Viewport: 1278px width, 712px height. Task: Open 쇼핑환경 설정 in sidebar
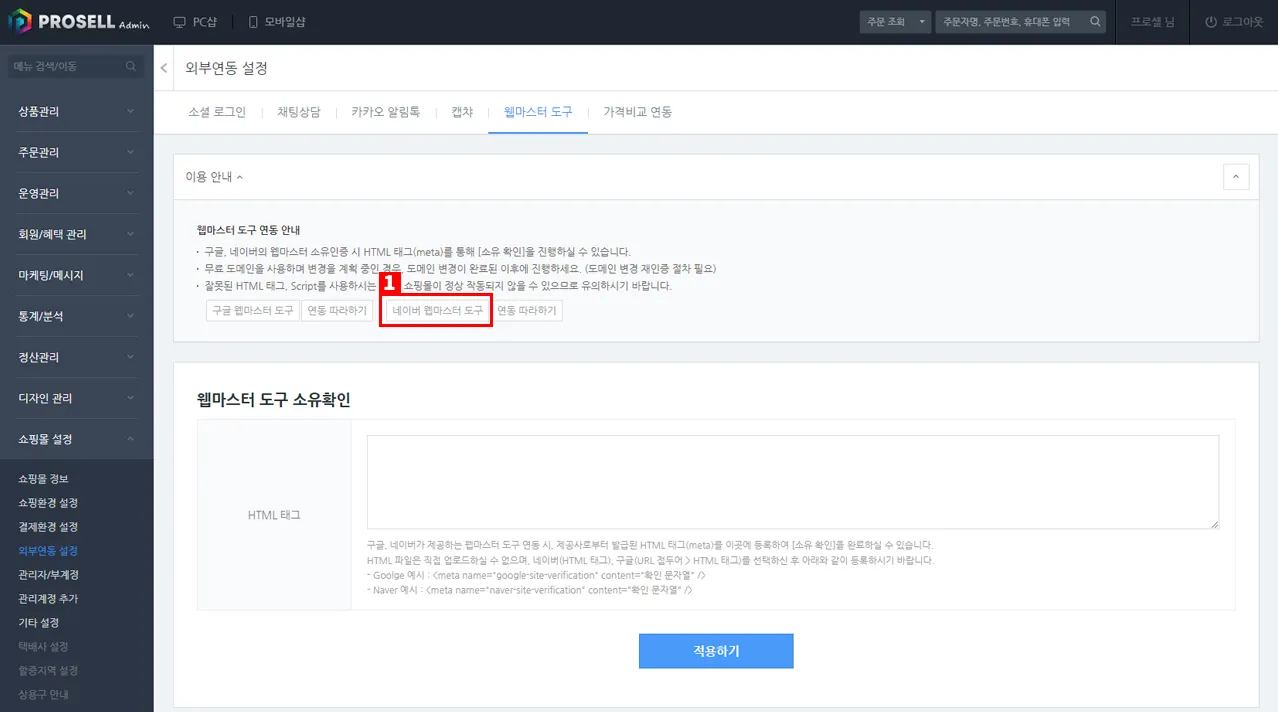pos(48,503)
